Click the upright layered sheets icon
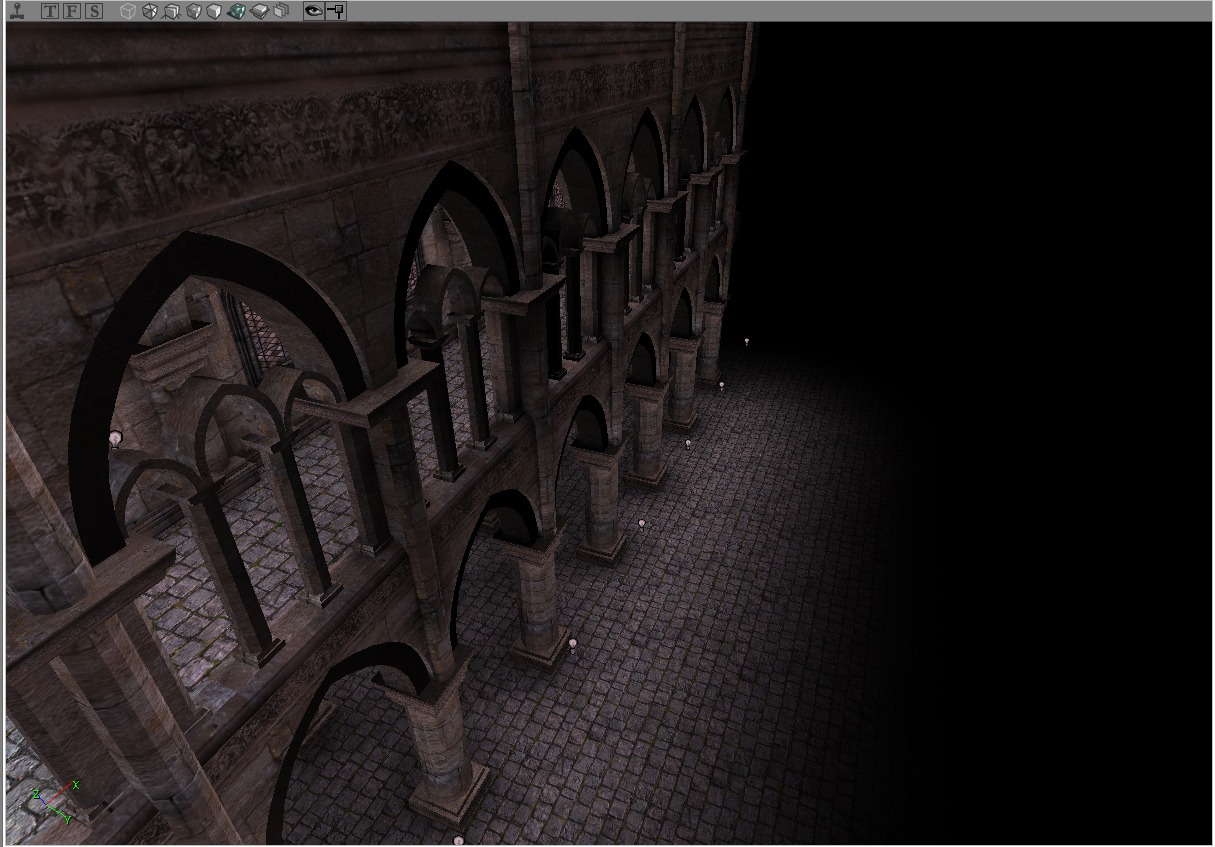The image size is (1215, 847). [x=281, y=11]
